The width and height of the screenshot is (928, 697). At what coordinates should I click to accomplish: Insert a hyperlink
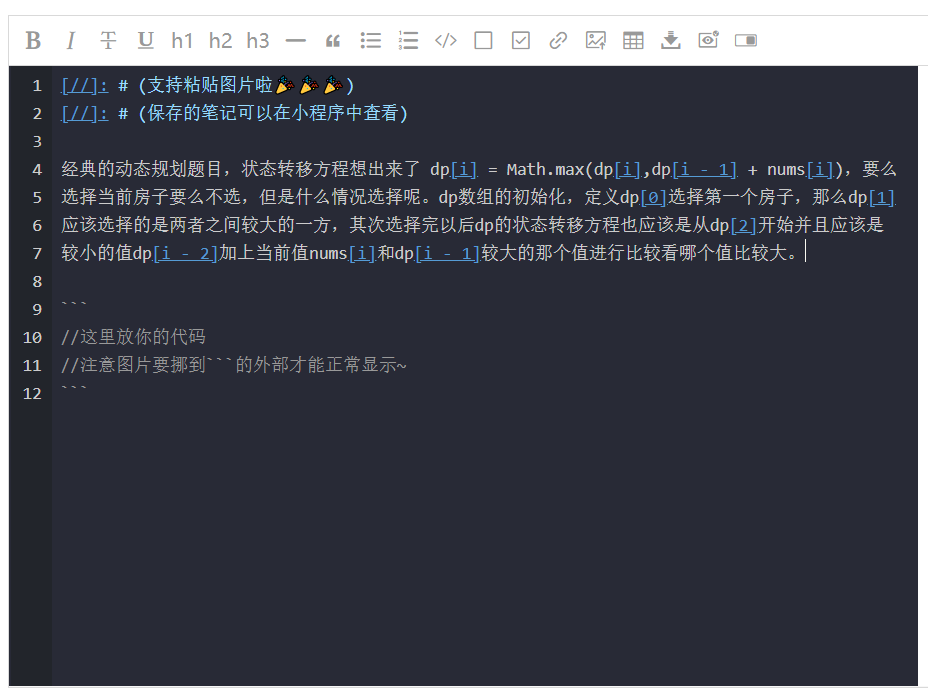coord(557,40)
